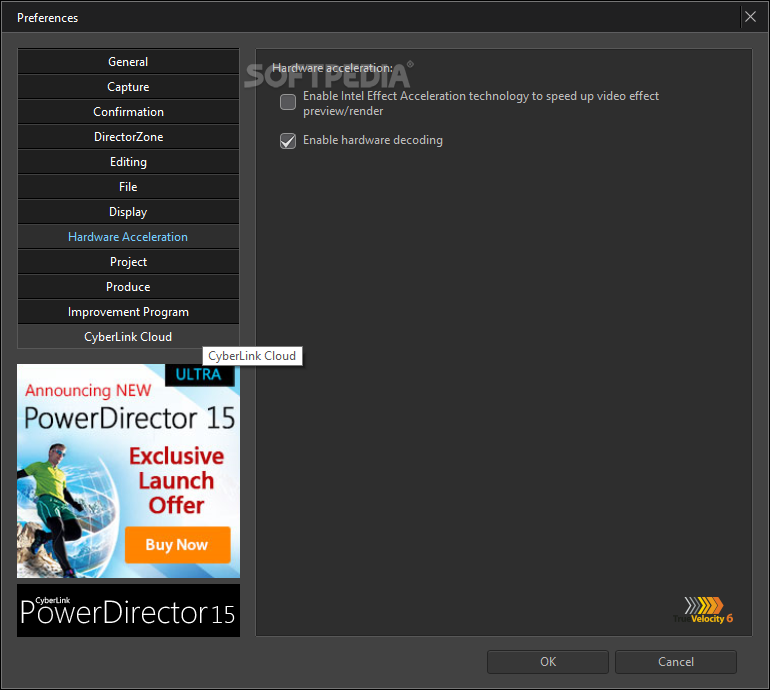Select Hardware Acceleration category
The height and width of the screenshot is (690, 770).
click(128, 237)
